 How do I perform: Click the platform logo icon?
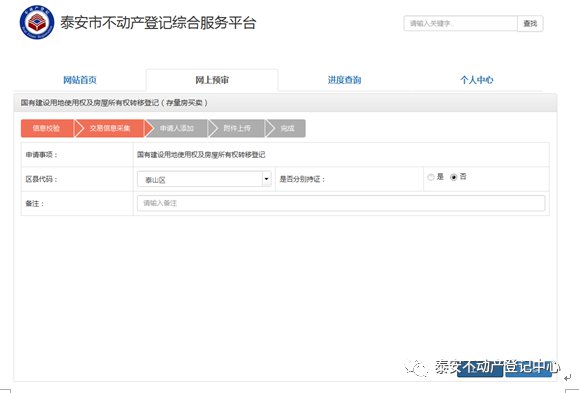[37, 22]
